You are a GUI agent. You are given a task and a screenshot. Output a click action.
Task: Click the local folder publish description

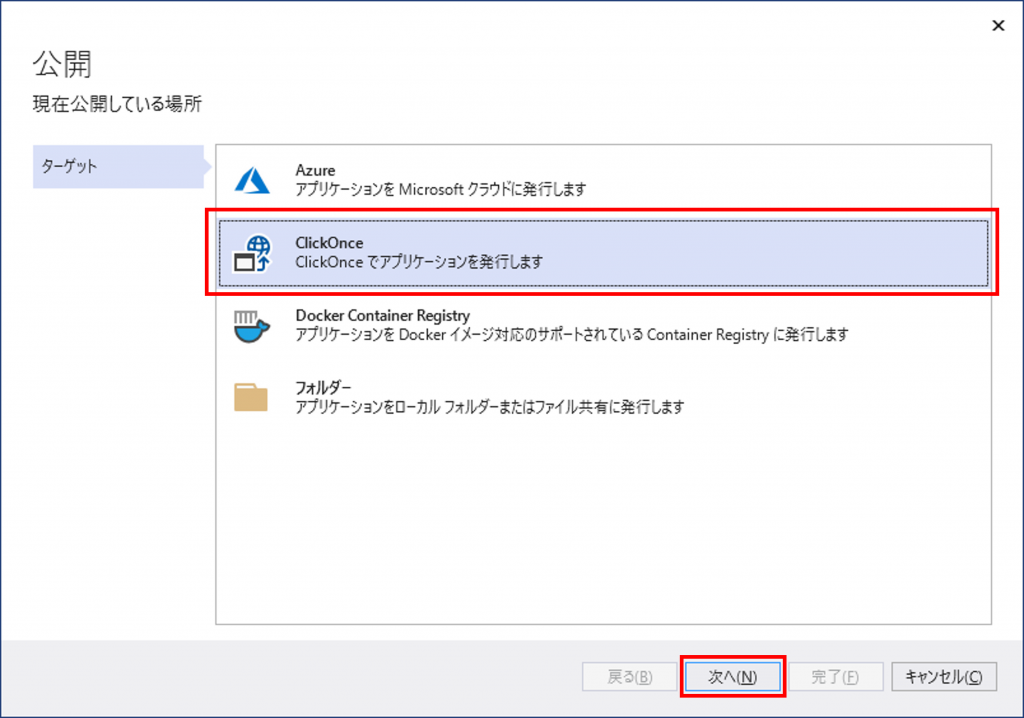pyautogui.click(x=489, y=407)
